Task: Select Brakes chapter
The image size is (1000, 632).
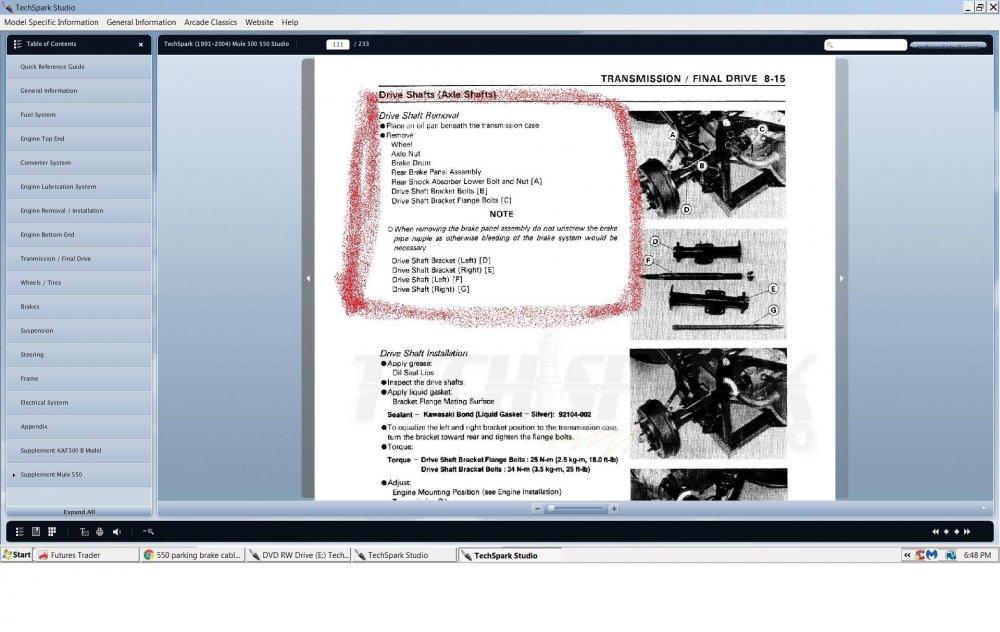Action: 79,307
